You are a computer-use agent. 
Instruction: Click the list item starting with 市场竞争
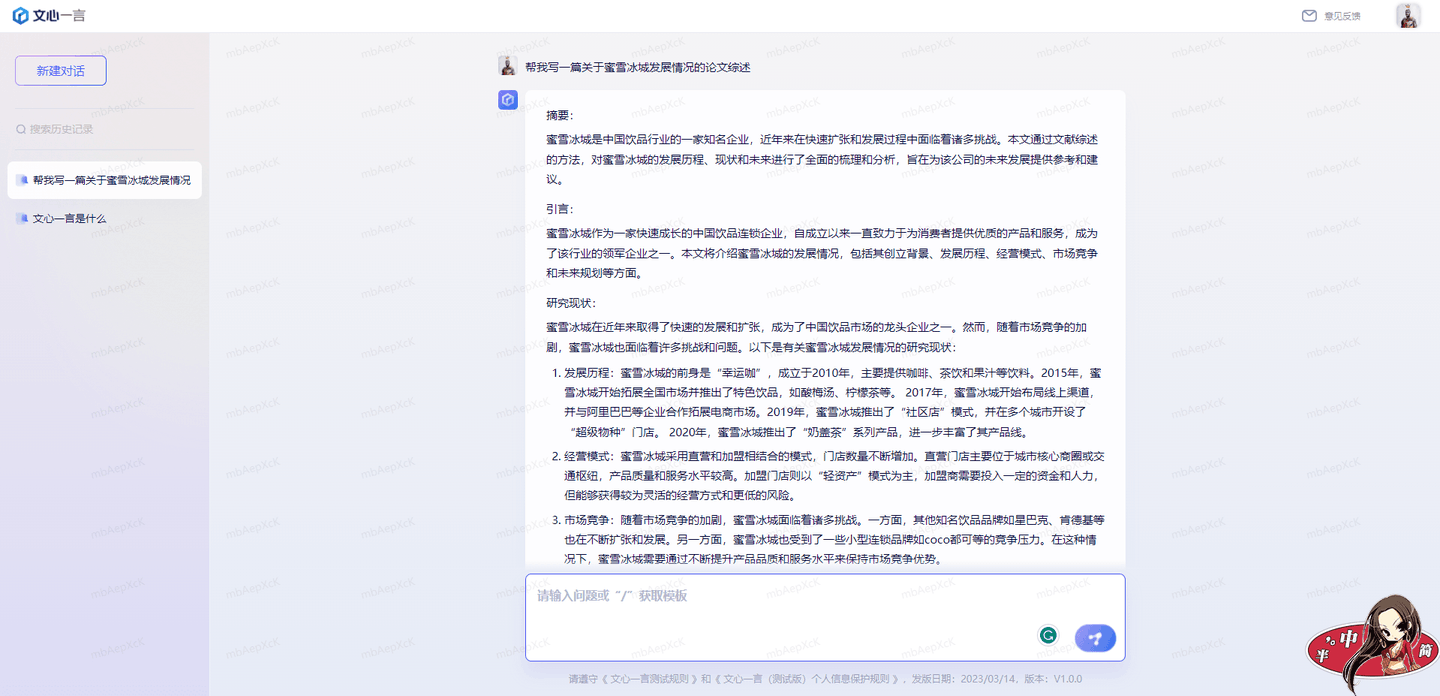pos(833,539)
